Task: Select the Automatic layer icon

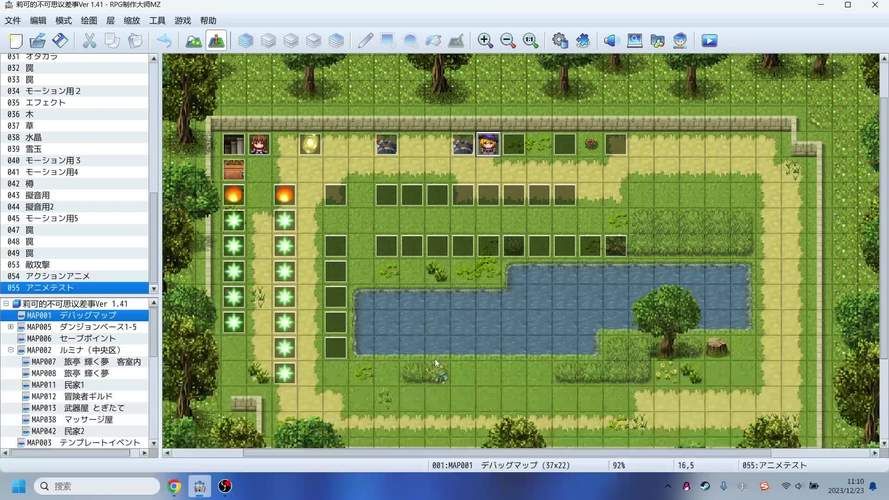Action: coord(245,41)
